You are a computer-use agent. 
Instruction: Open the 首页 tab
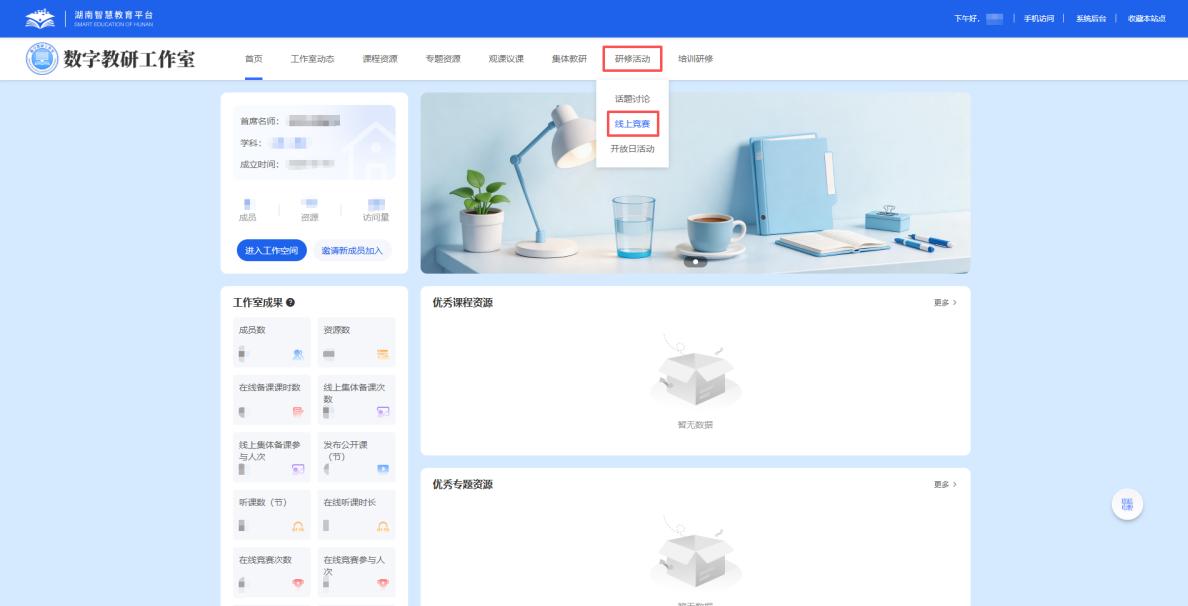253,58
